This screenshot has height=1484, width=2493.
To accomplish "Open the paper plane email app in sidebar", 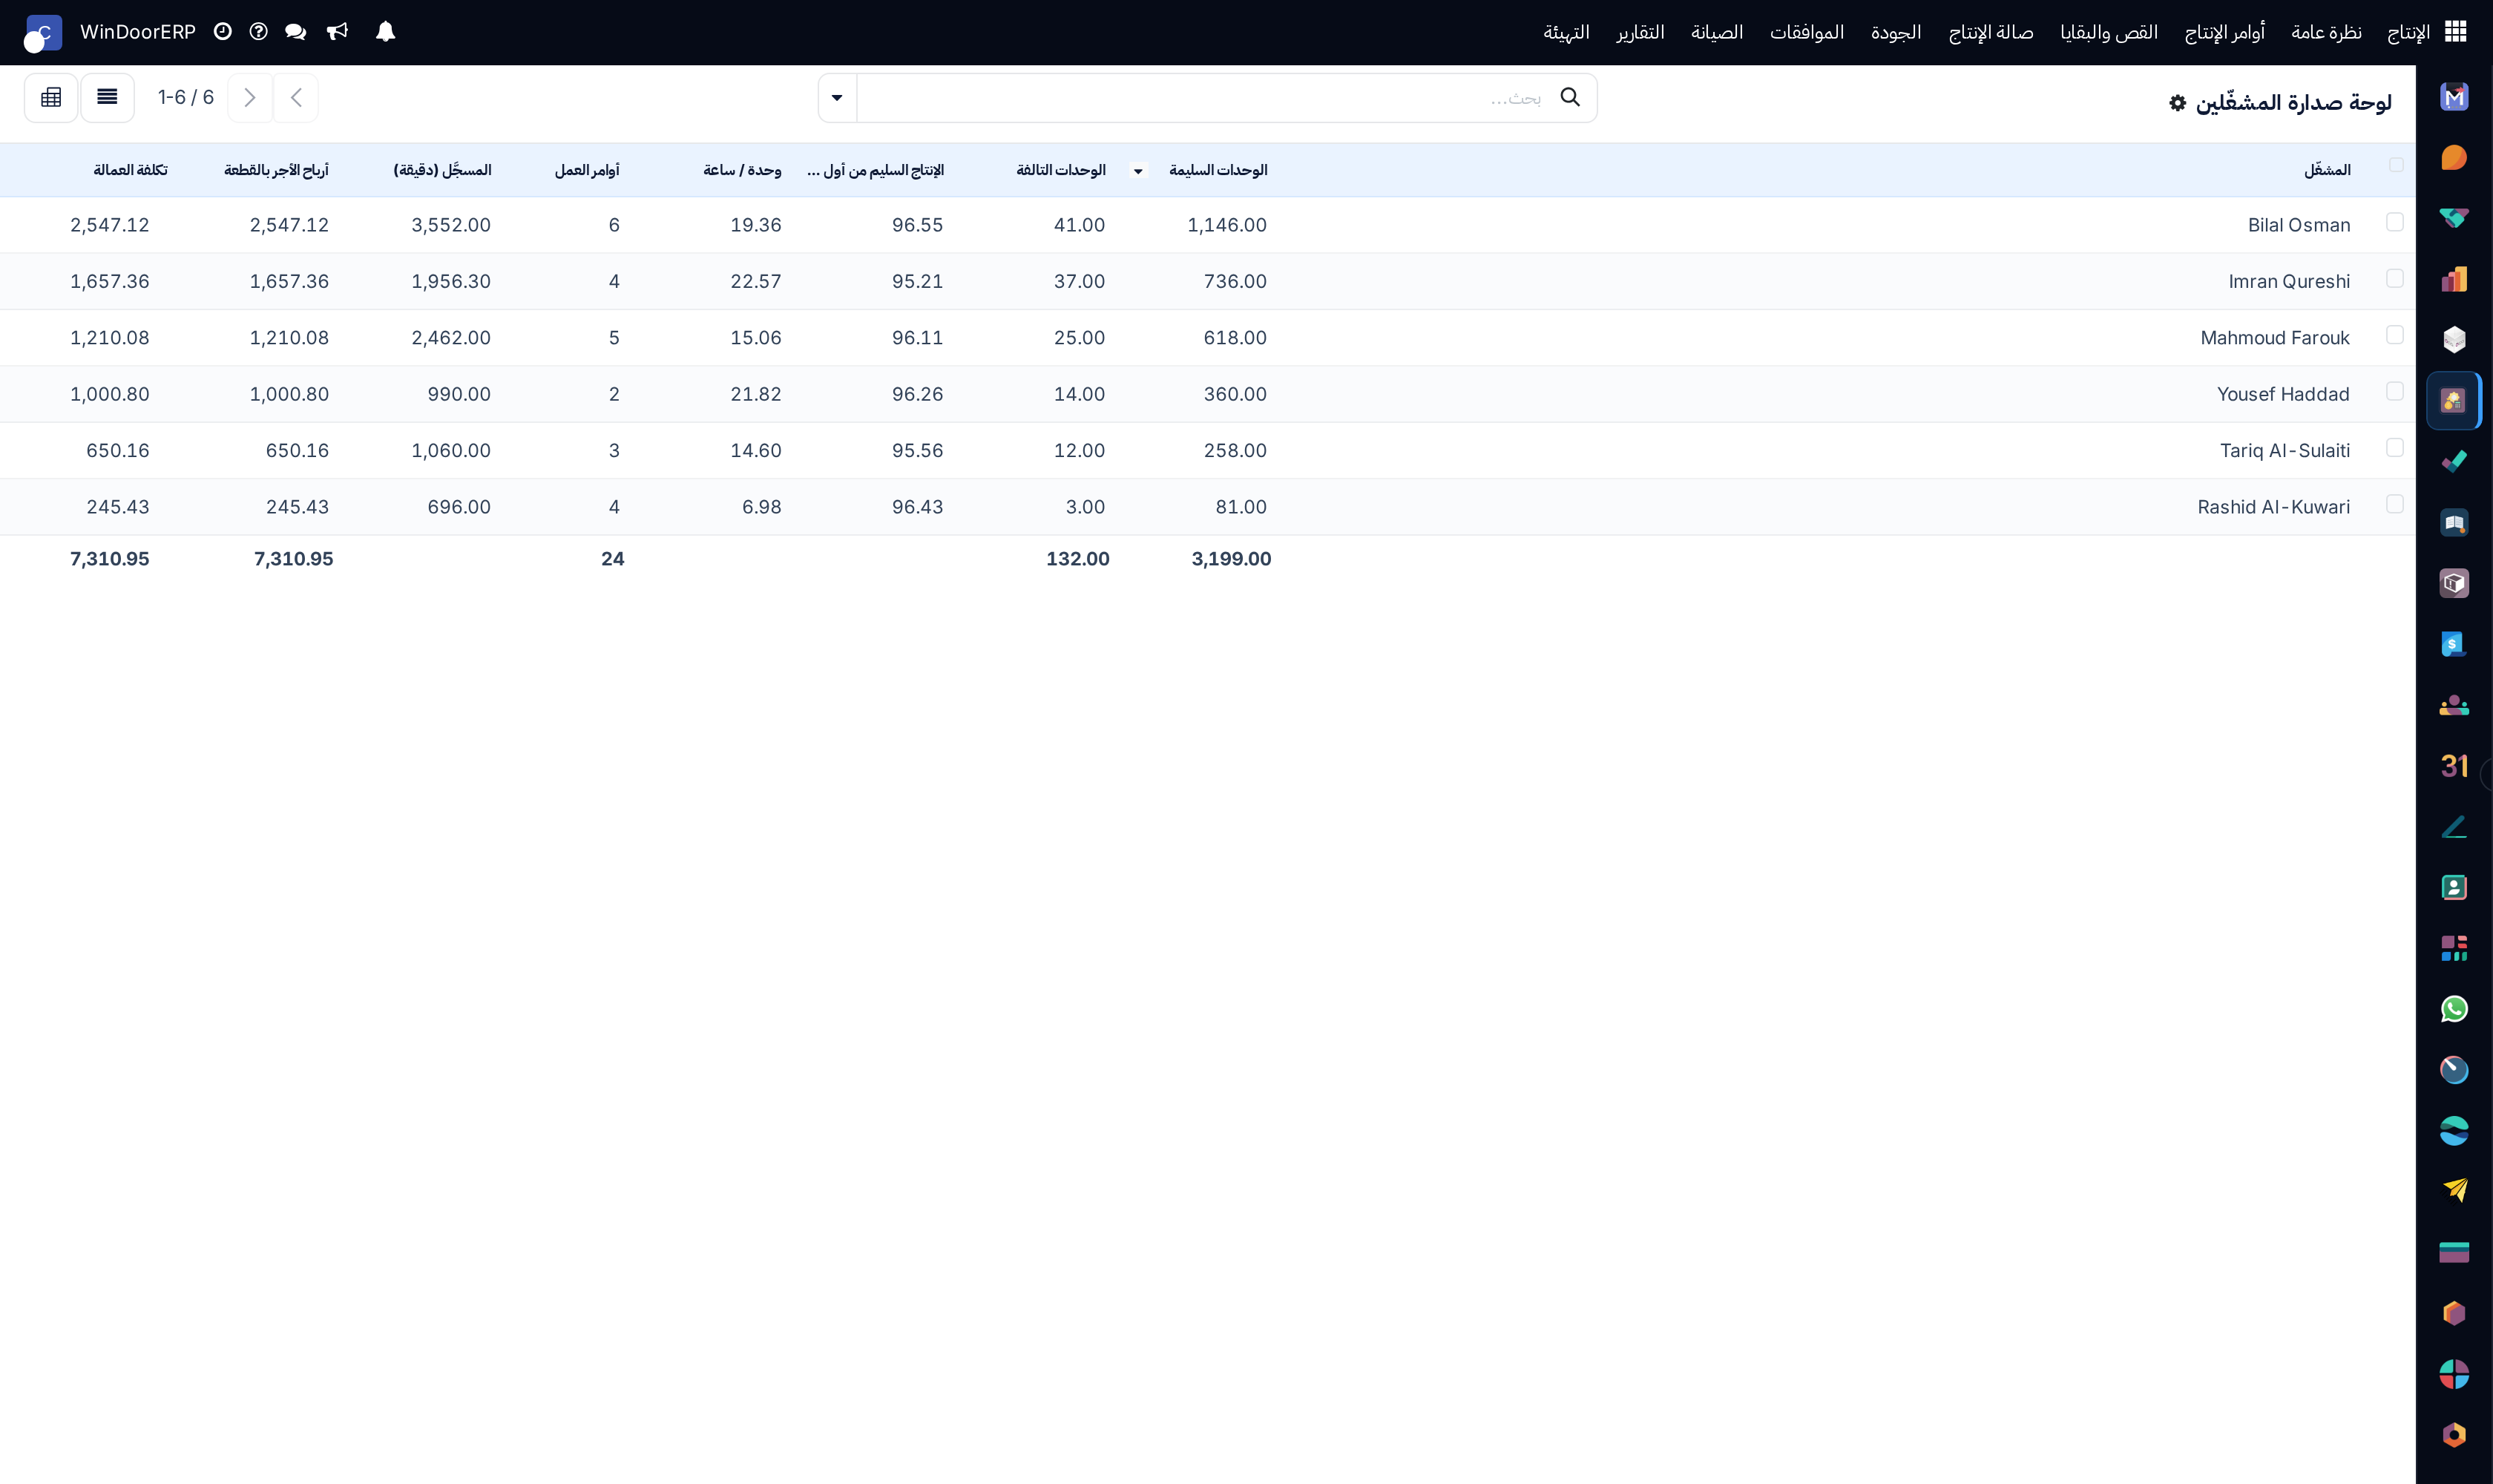I will click(x=2454, y=1191).
